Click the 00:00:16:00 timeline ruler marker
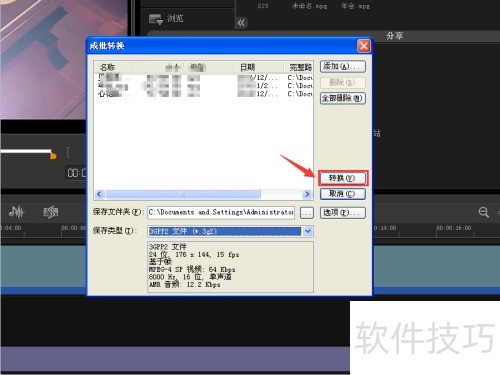 [x=454, y=228]
